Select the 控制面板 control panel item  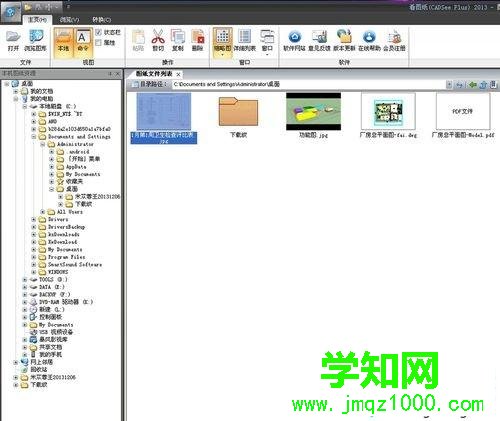pyautogui.click(x=50, y=317)
